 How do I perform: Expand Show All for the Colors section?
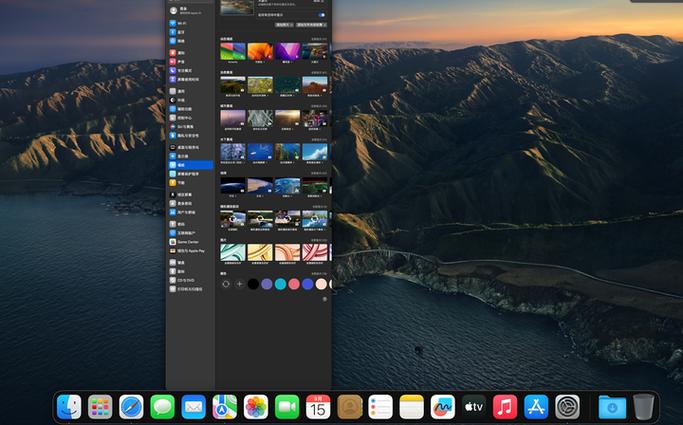coord(320,273)
